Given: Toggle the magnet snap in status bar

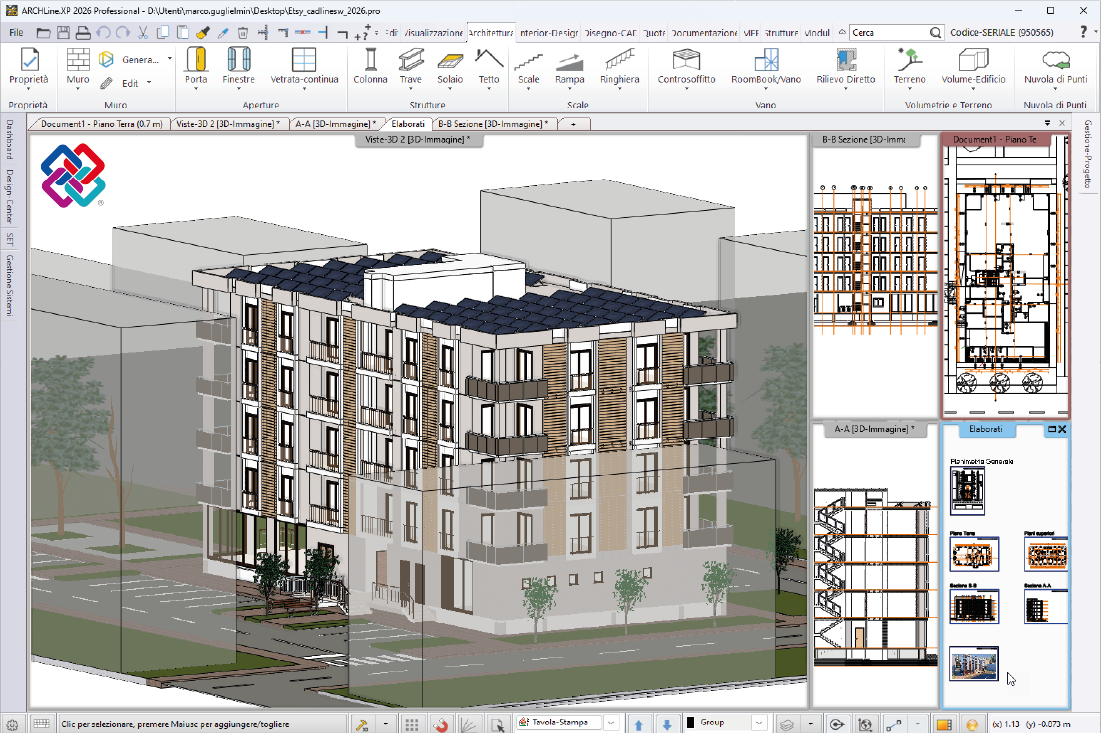Looking at the screenshot, I should coord(441,723).
